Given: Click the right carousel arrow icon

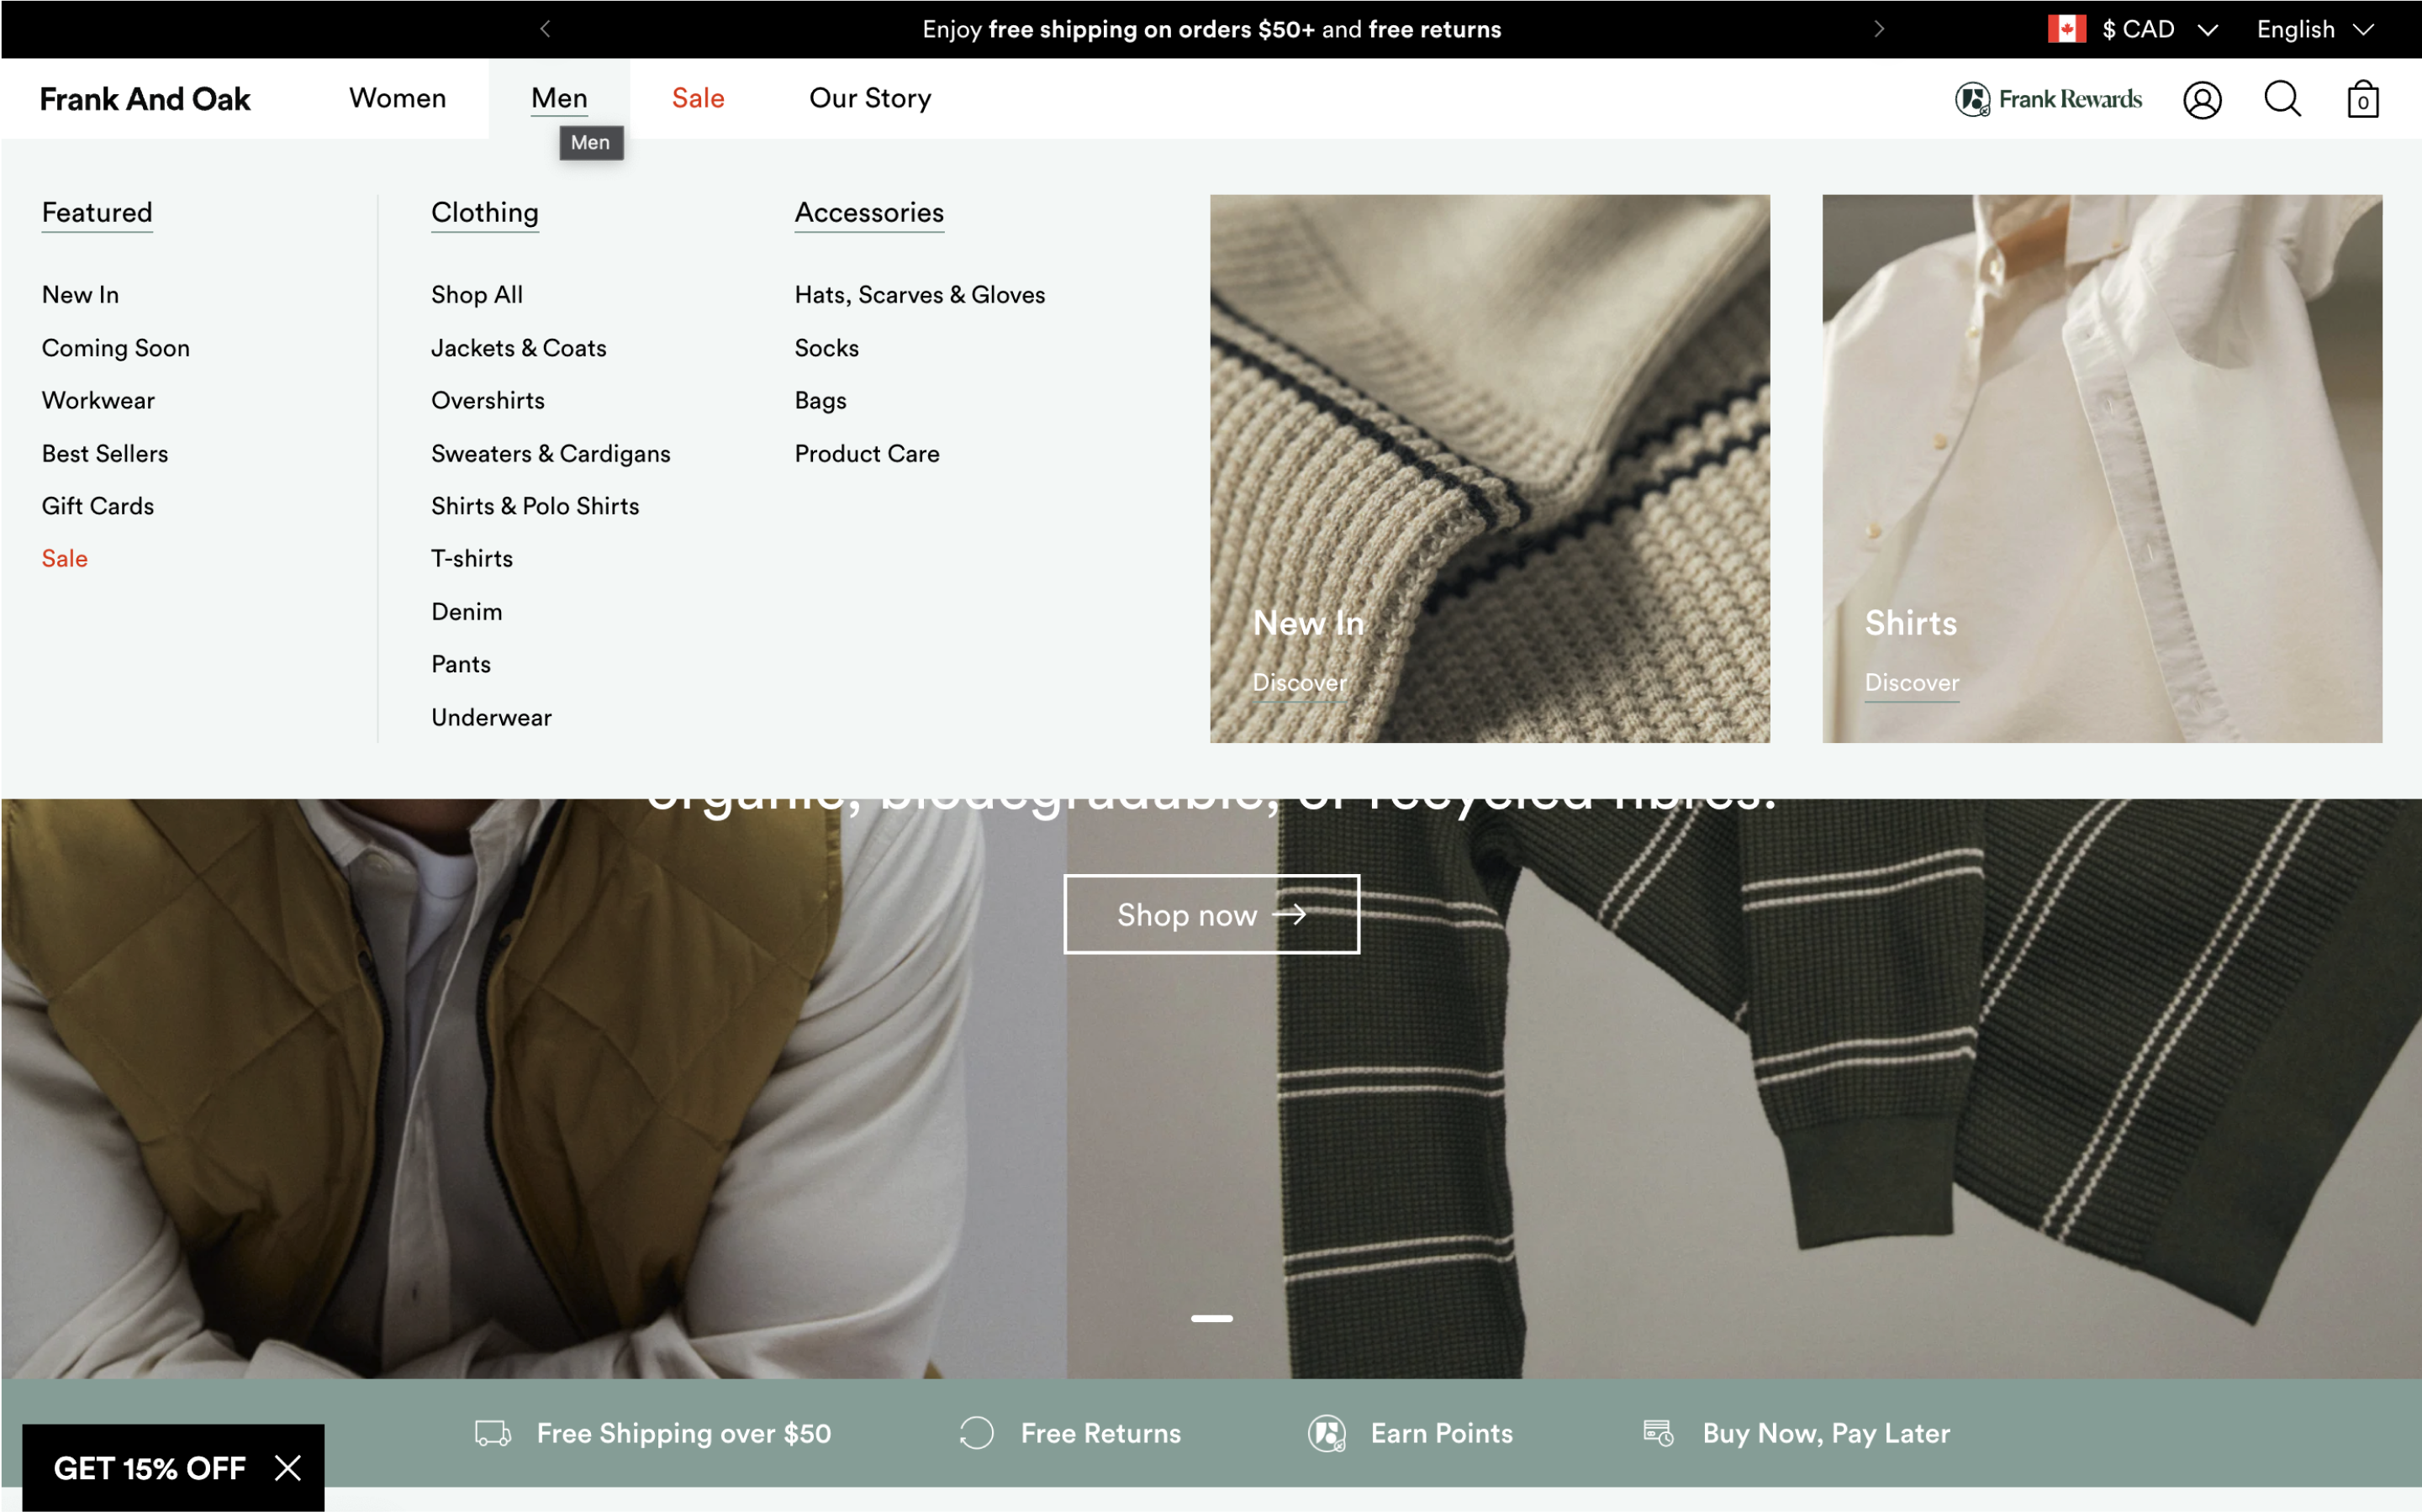Looking at the screenshot, I should (1878, 28).
